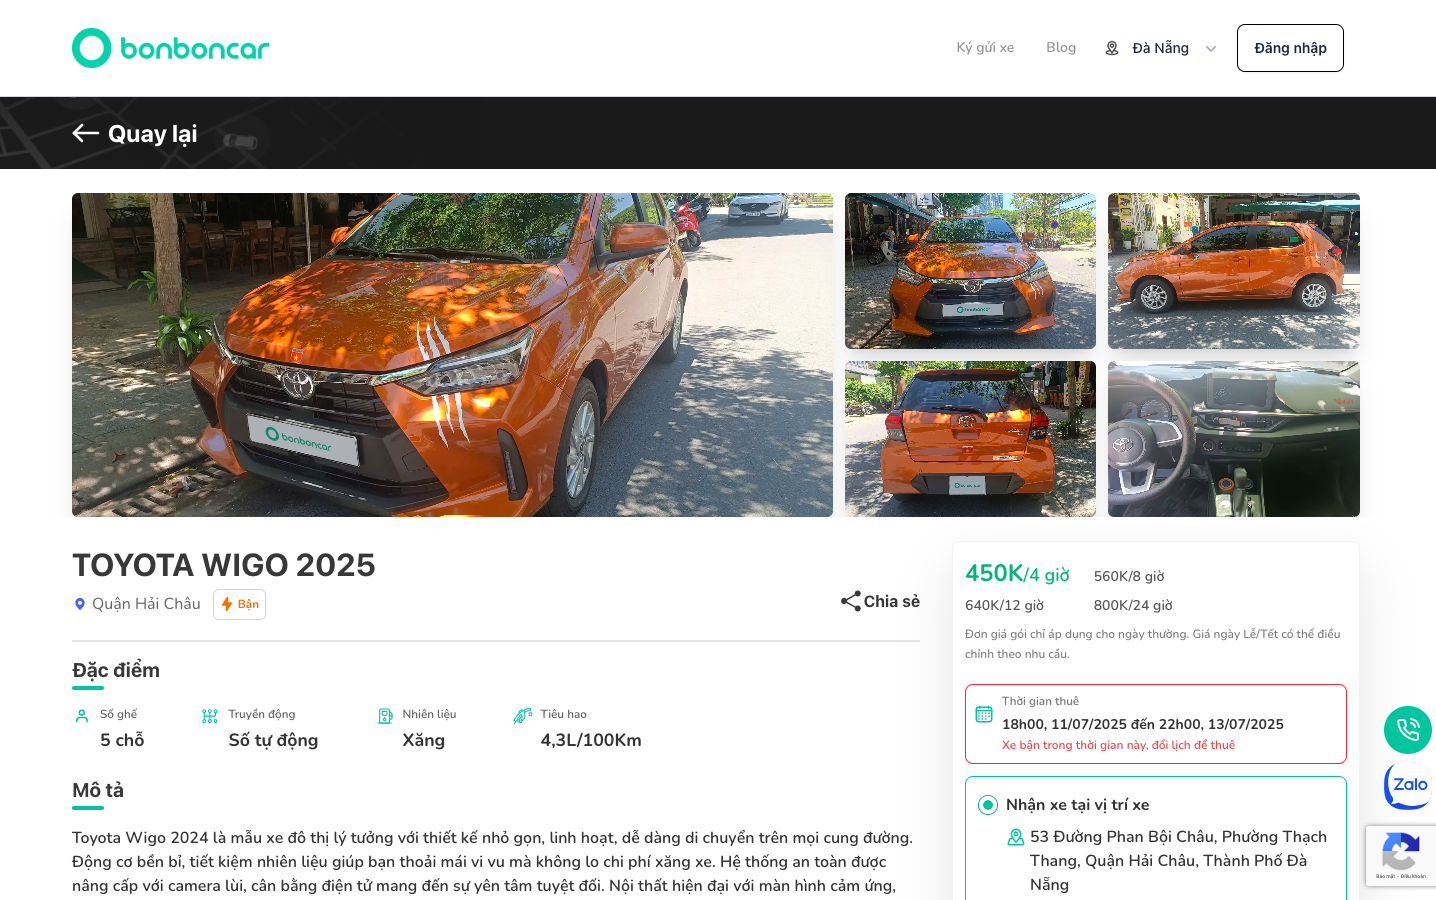Click the Mô tả section heading
Screen dimensions: 1436x900
point(98,790)
